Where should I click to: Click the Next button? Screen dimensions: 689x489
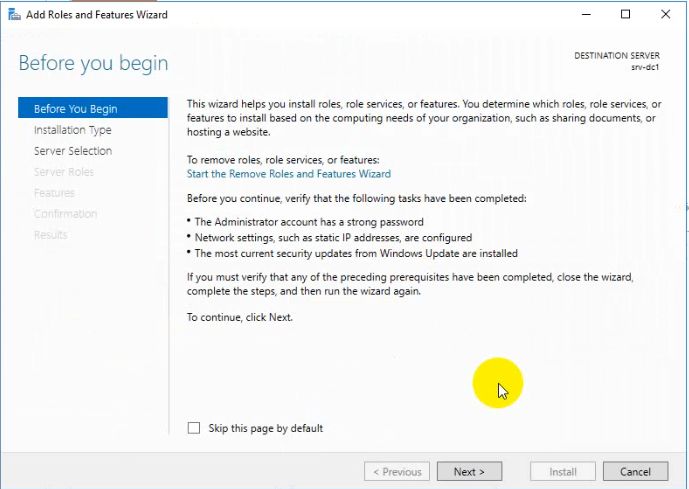[x=469, y=471]
